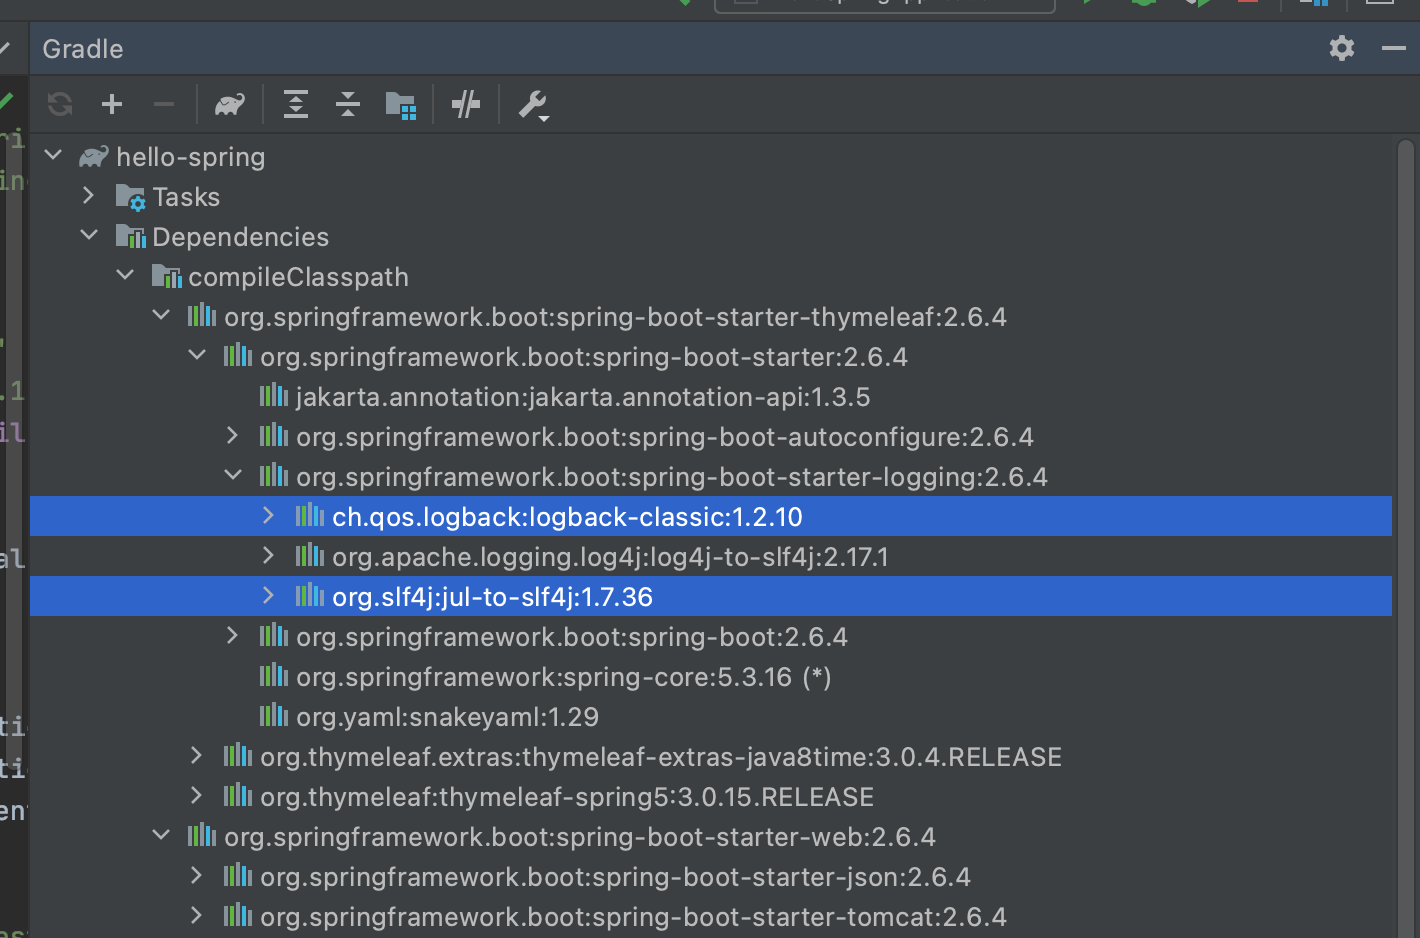This screenshot has width=1420, height=938.
Task: Expand jul-to-slf4j:1.7.36 chevron
Action: pos(268,595)
